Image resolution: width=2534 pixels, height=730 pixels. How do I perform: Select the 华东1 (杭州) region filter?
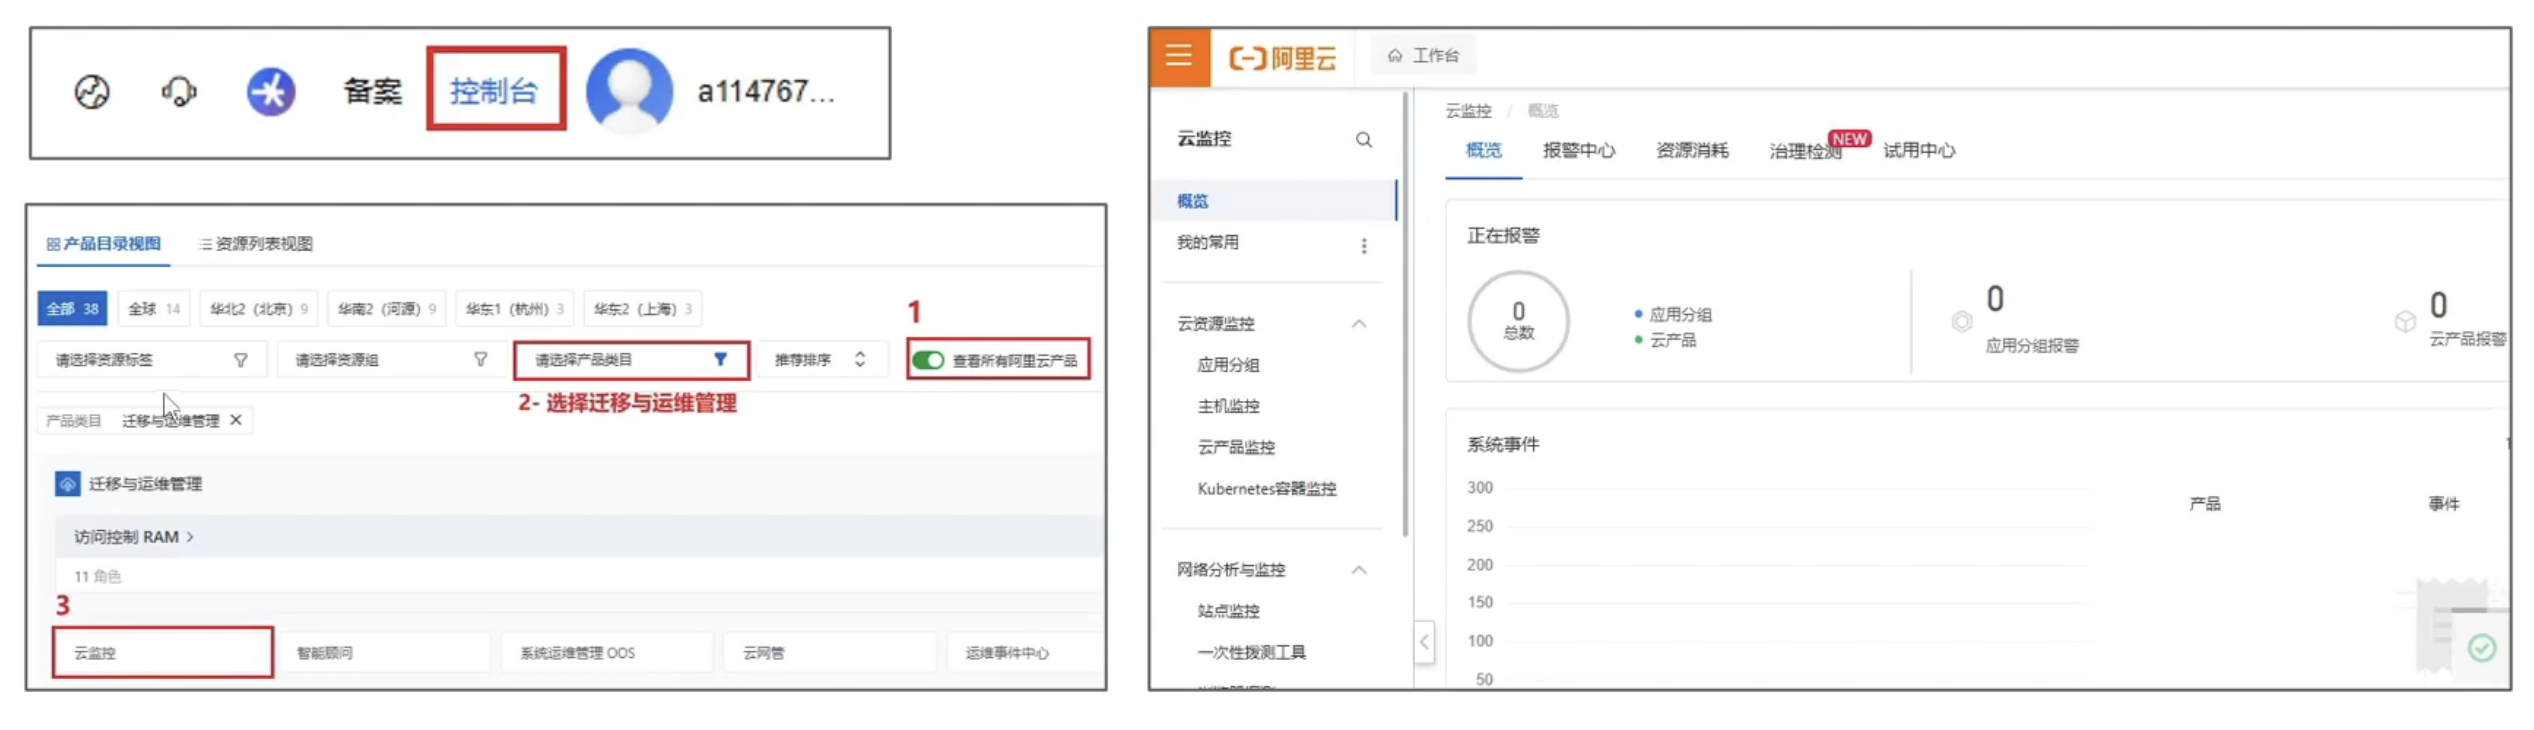point(514,308)
